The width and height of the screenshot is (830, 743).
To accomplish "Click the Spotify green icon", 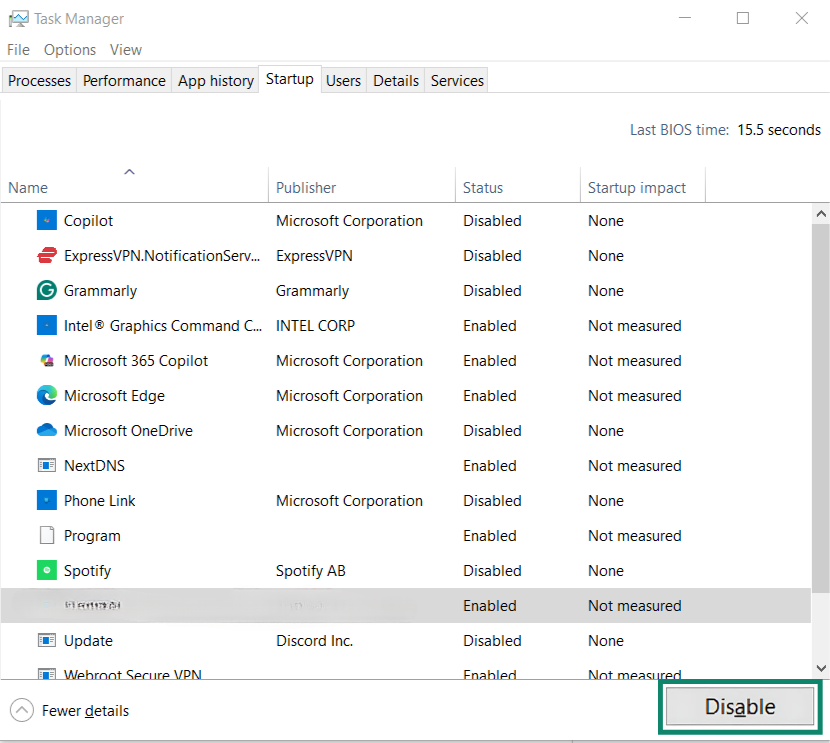I will click(x=47, y=570).
